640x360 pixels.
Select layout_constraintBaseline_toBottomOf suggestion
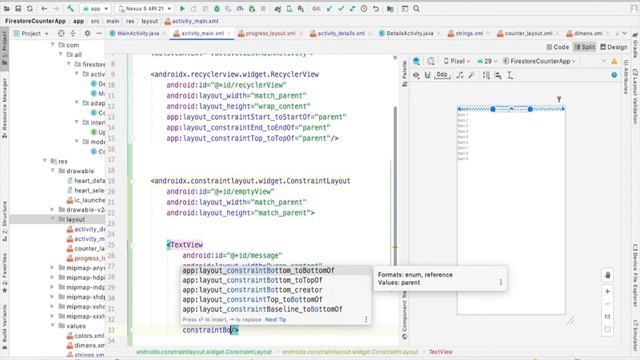tap(276, 309)
